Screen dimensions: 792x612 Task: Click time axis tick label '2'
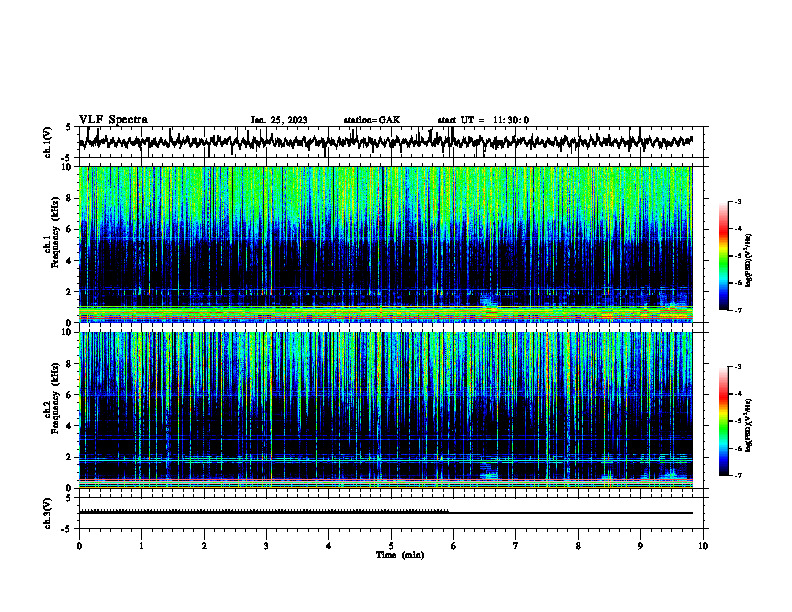tap(204, 546)
